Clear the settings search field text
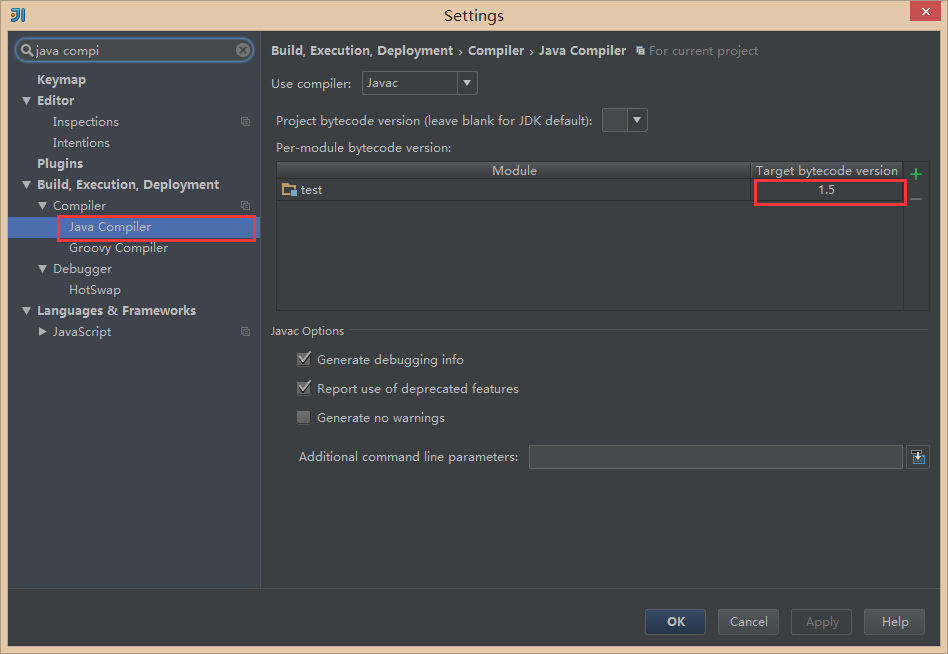 243,50
